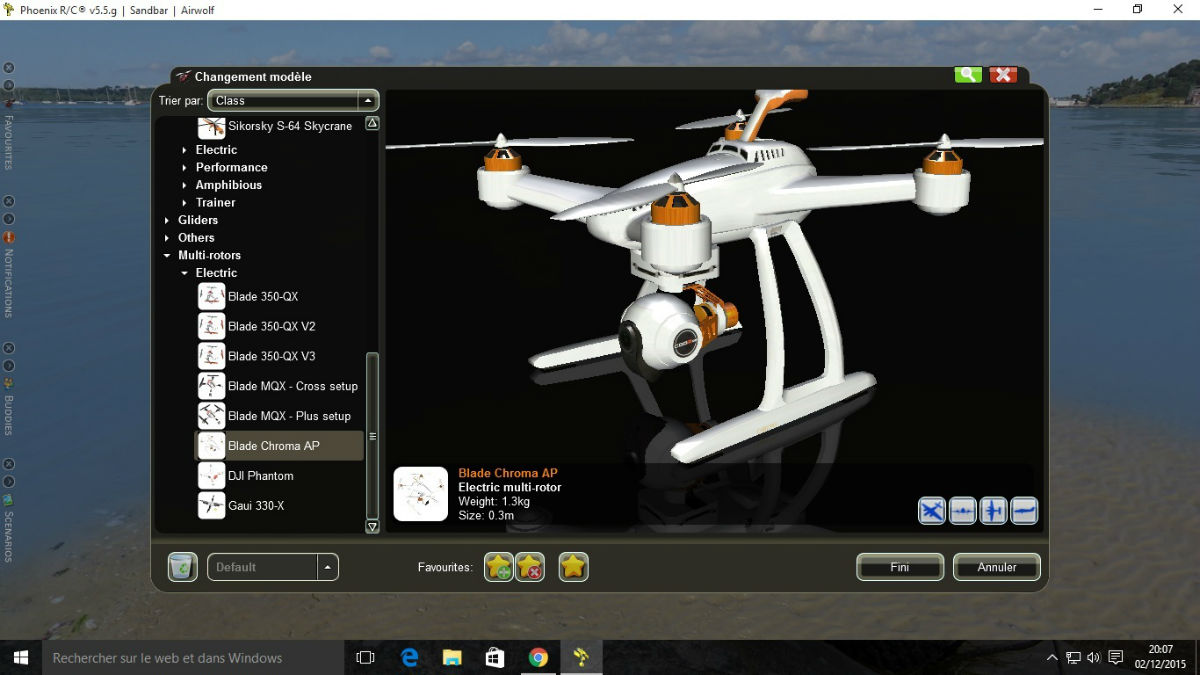Cancel with the Annuler button

[997, 567]
